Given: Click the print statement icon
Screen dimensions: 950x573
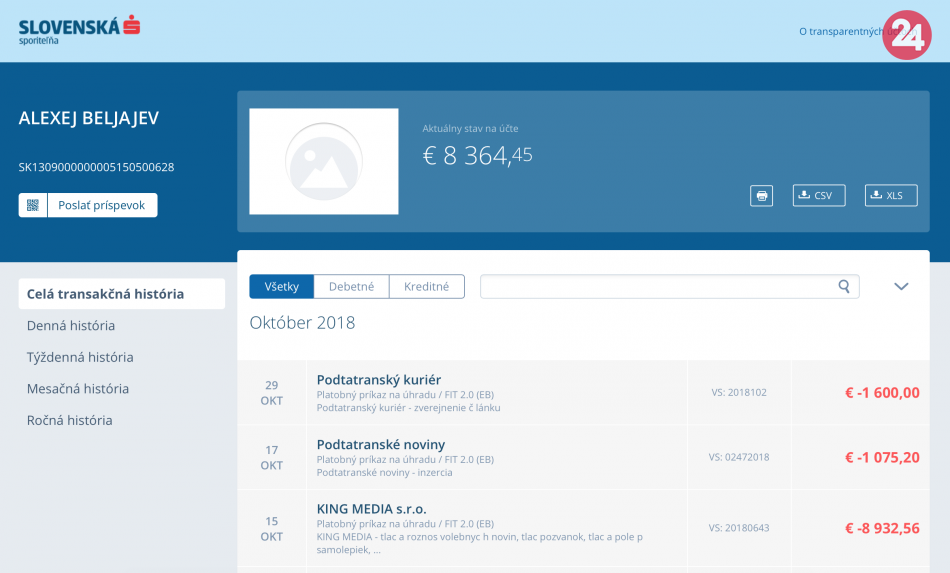Looking at the screenshot, I should 761,196.
